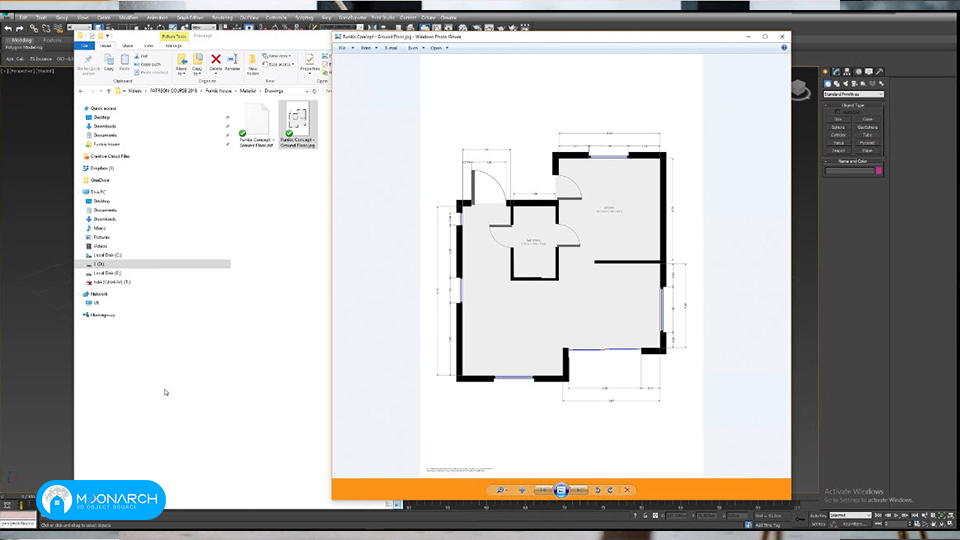
Task: Open the Standard Primitives dropdown
Action: tap(853, 94)
